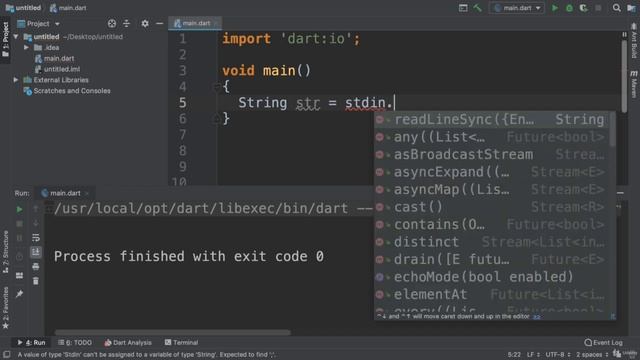The image size is (640, 360).
Task: Open Dart Analysis tab
Action: (128, 342)
